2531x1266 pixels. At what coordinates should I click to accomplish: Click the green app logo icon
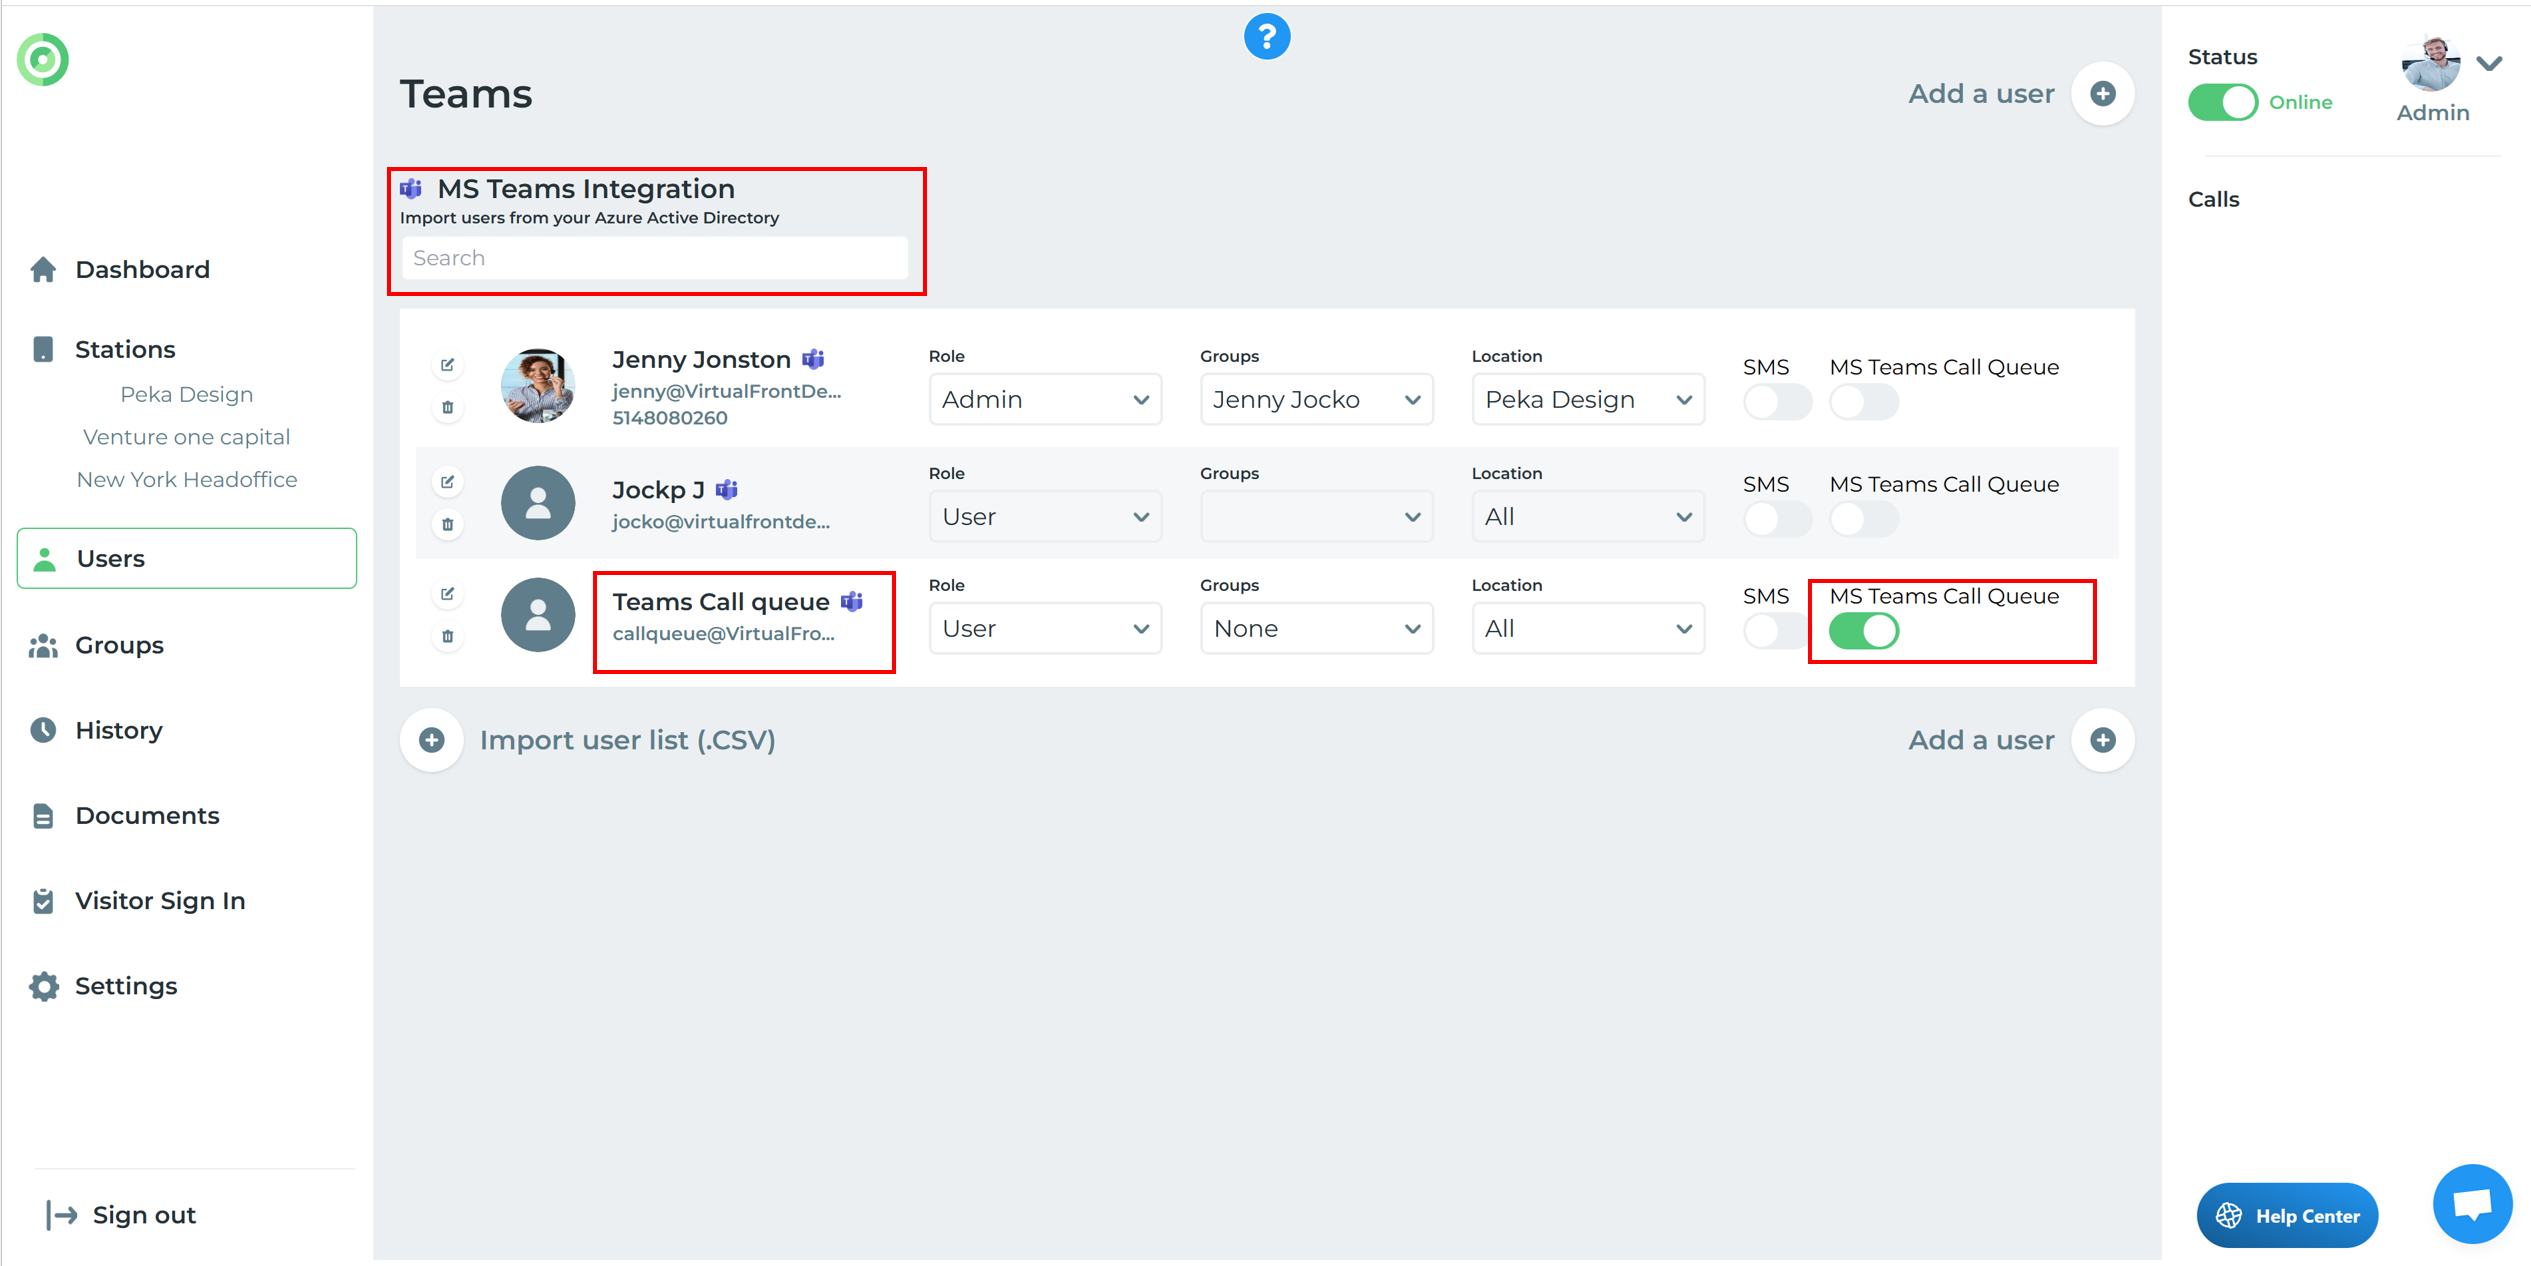pos(43,60)
